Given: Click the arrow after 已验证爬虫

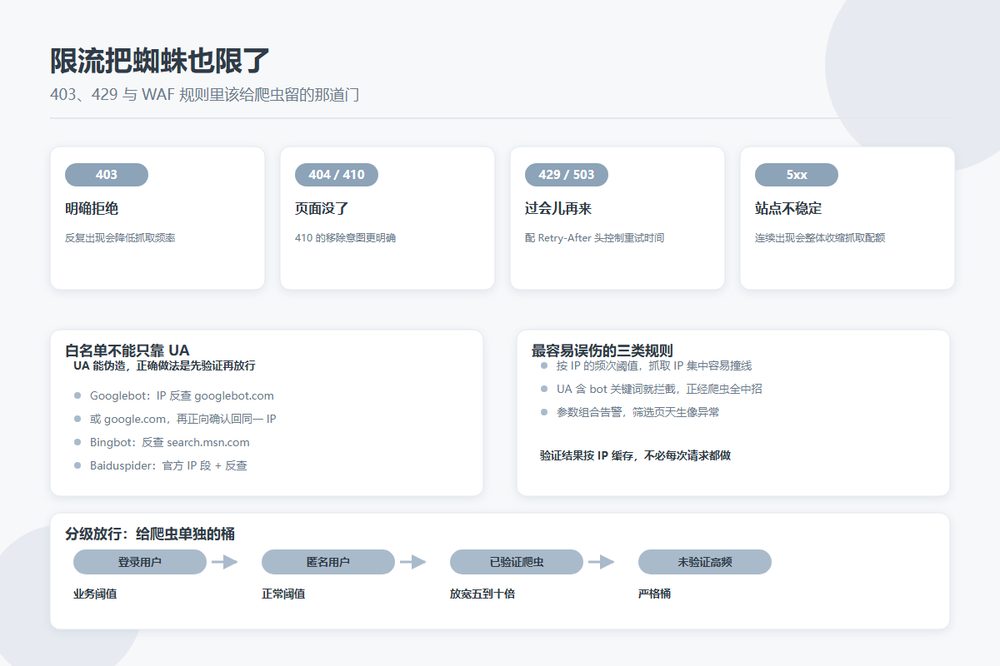Looking at the screenshot, I should pos(601,562).
